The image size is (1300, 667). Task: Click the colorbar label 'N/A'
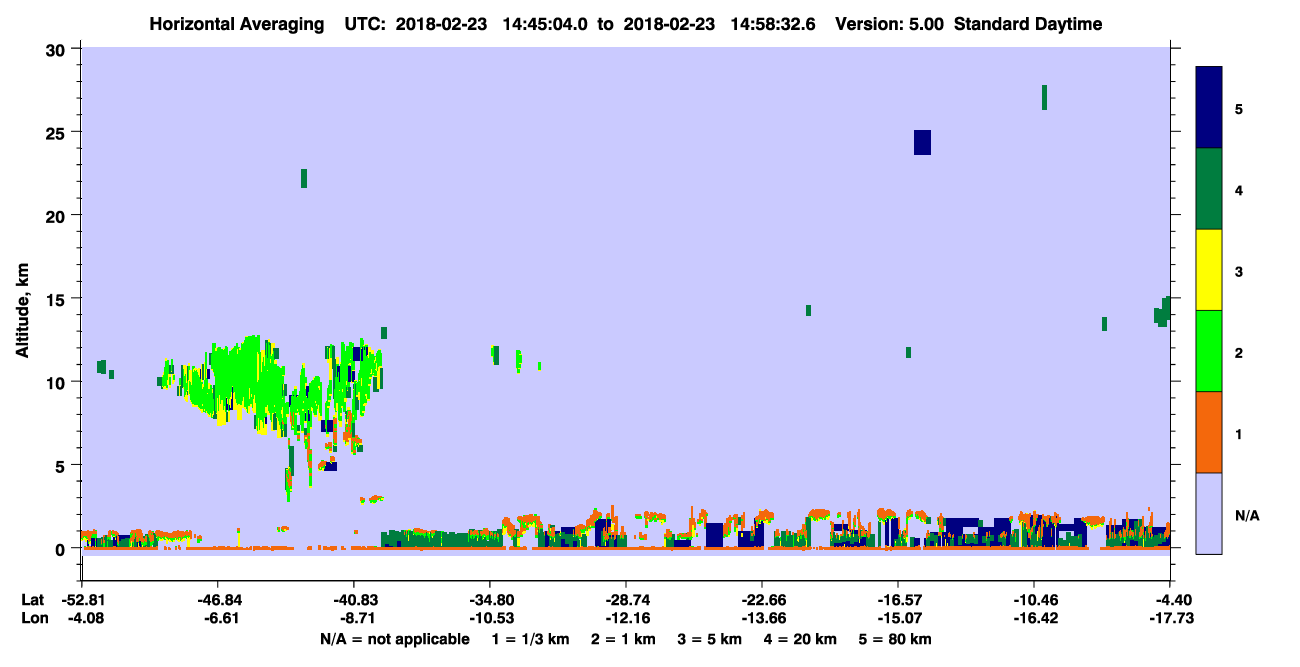tap(1247, 515)
